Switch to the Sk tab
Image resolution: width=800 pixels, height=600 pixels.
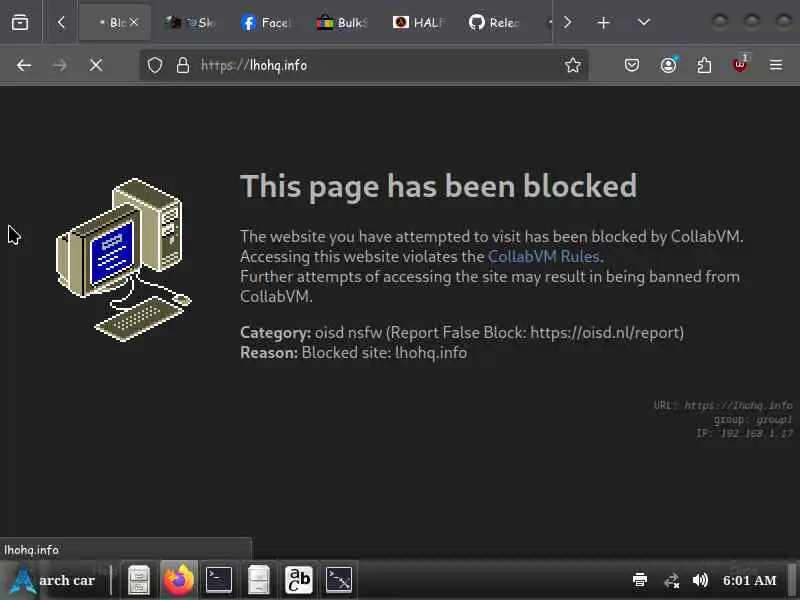pyautogui.click(x=190, y=22)
